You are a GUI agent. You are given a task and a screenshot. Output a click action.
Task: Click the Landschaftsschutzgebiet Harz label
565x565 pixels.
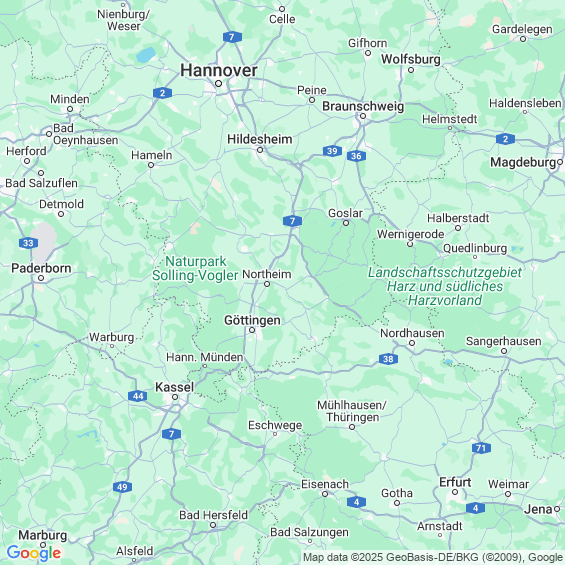point(445,286)
